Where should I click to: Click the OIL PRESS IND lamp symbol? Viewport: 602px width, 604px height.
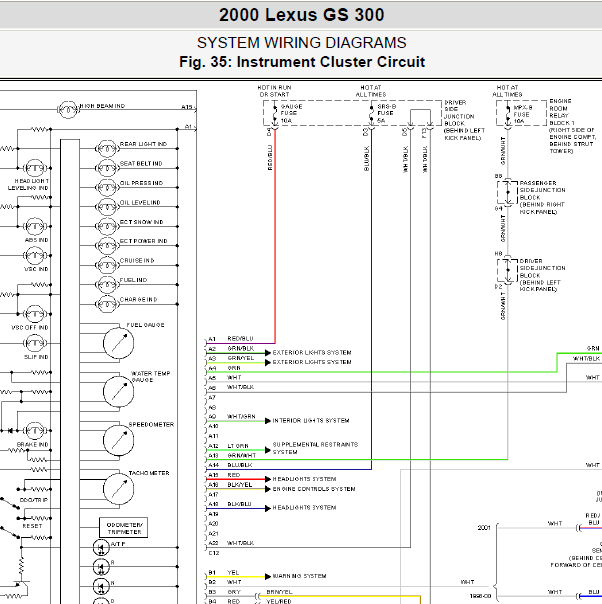107,188
